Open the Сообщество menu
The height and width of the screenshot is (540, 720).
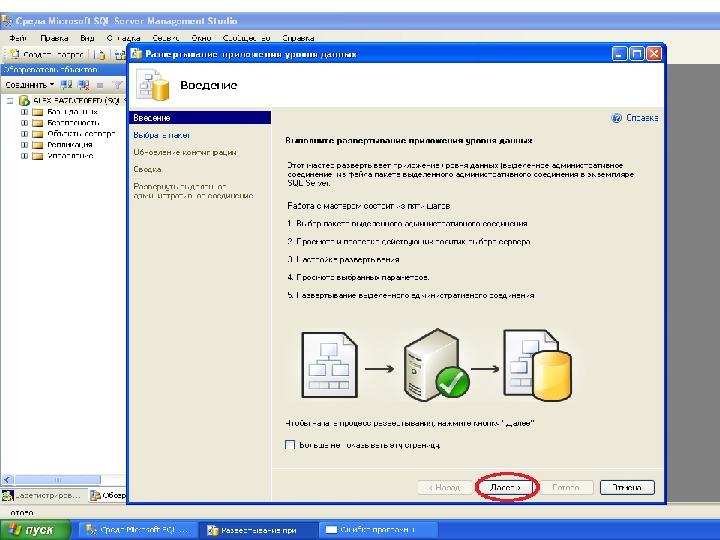click(x=246, y=38)
